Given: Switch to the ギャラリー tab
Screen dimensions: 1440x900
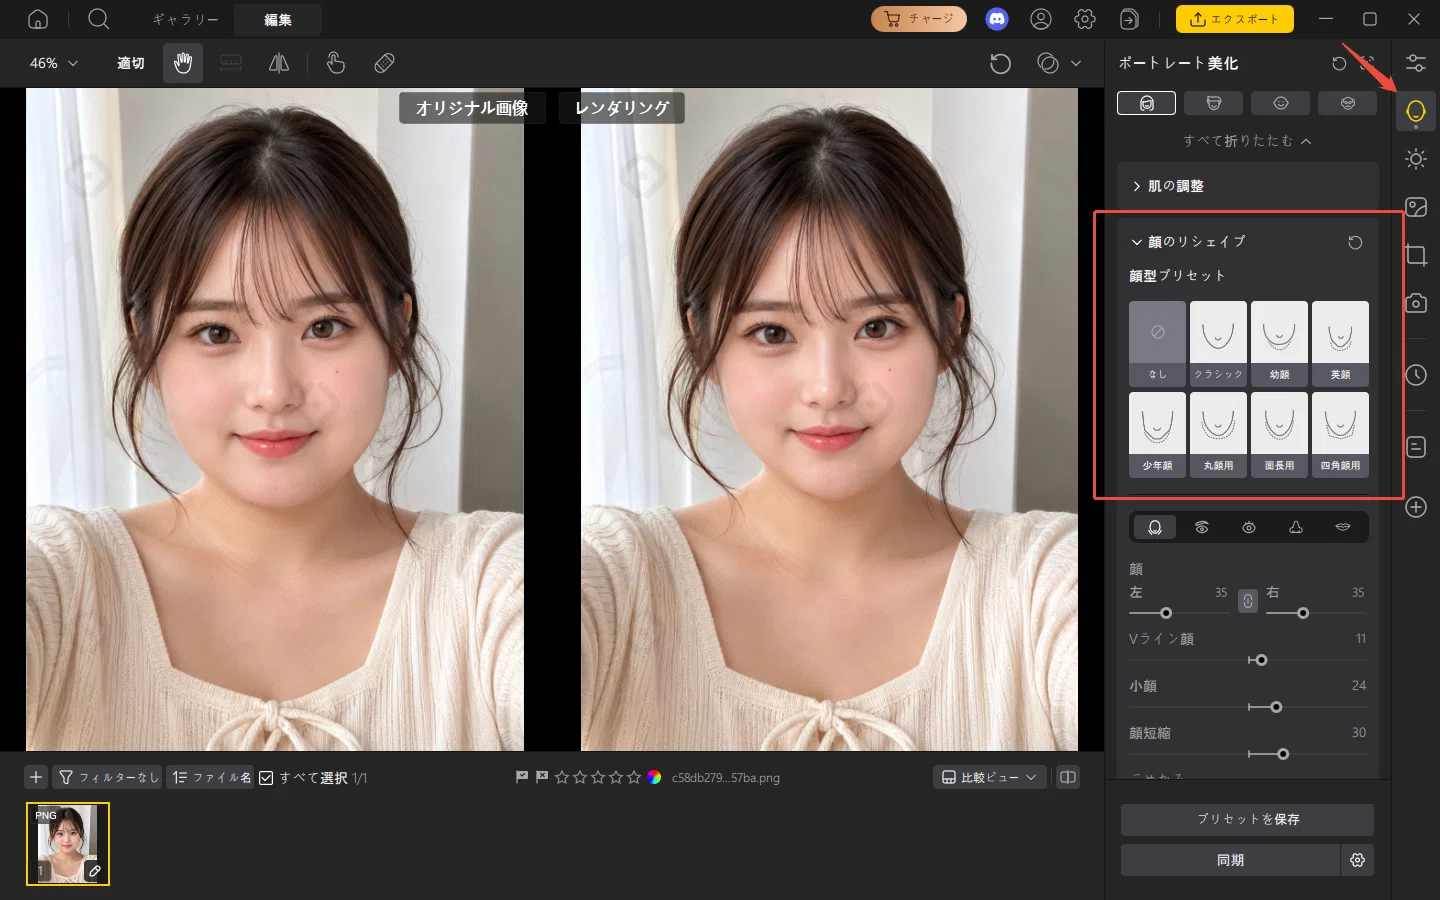Looking at the screenshot, I should (x=185, y=19).
